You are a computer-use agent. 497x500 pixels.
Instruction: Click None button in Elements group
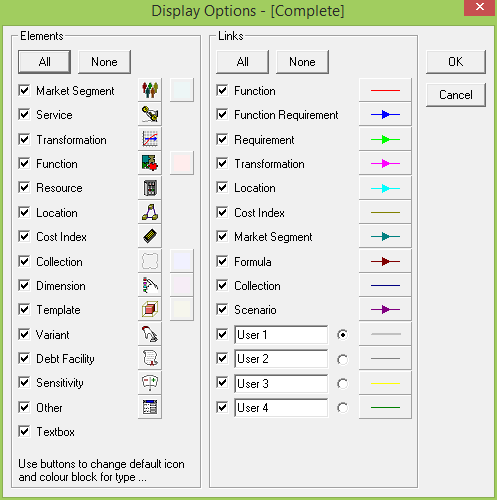click(x=104, y=62)
